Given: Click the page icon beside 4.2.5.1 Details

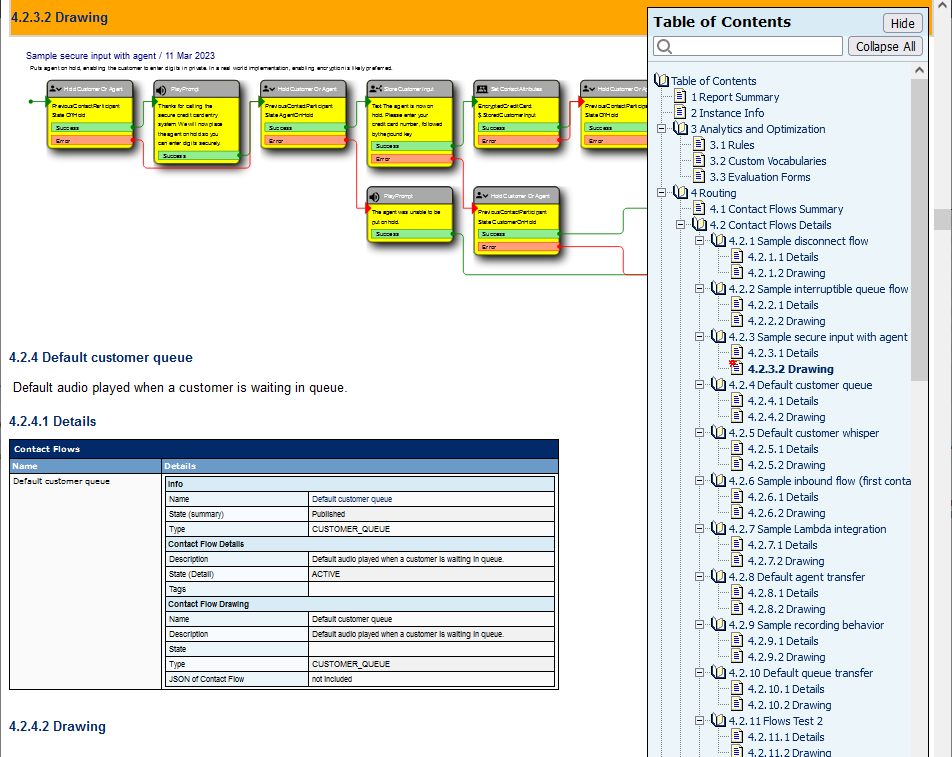Looking at the screenshot, I should pos(737,449).
